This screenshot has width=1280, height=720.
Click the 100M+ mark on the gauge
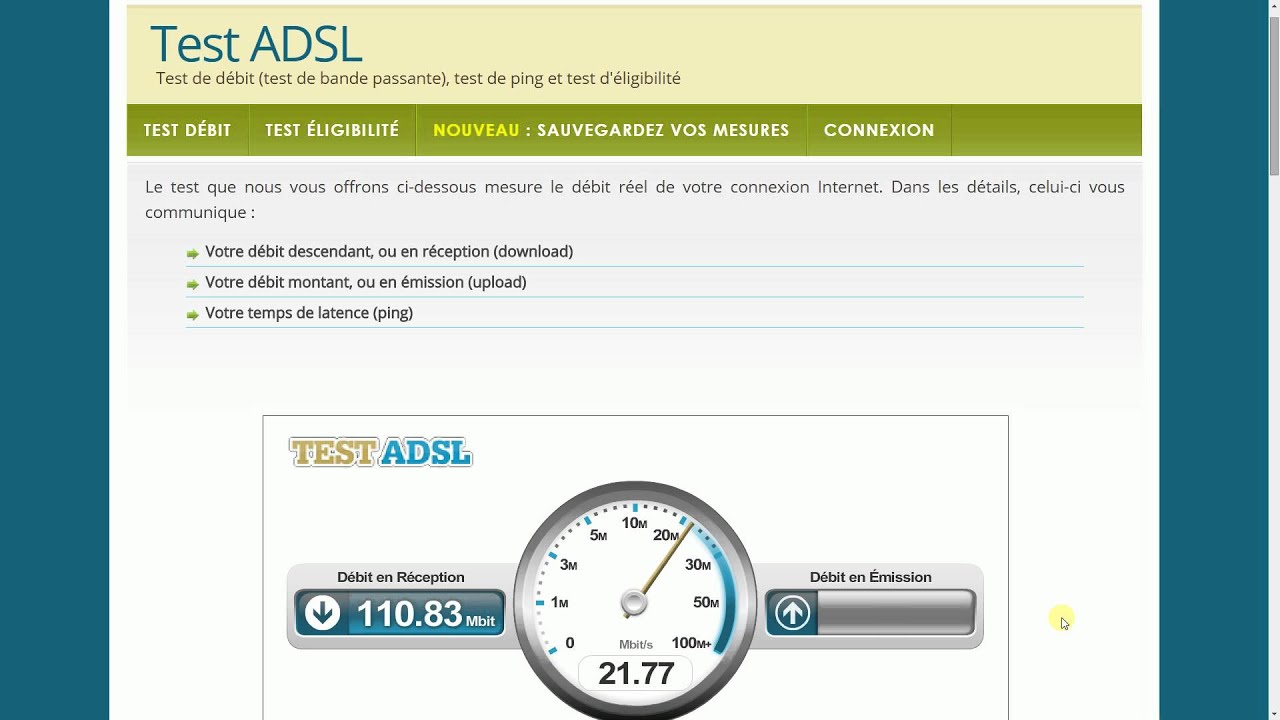692,643
